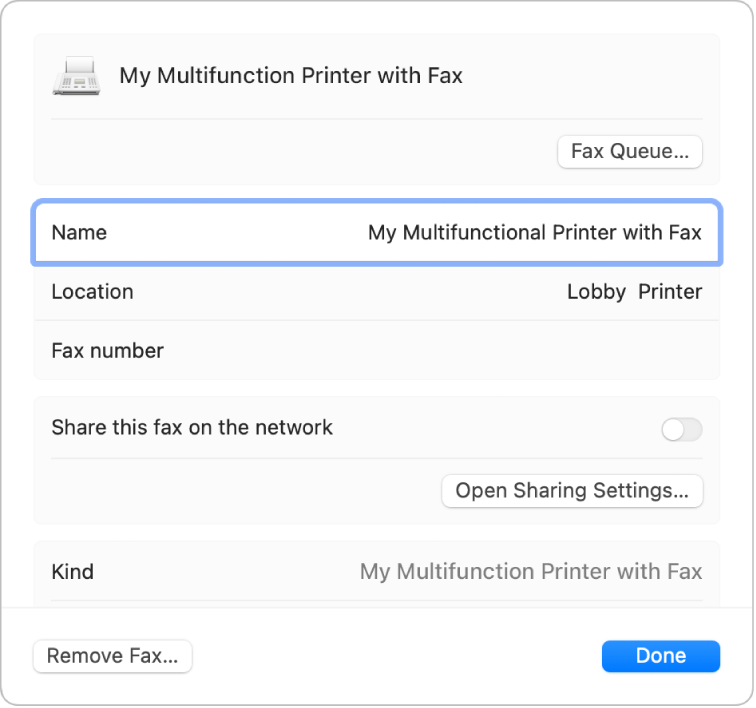Confirm with the Done button
Screen dimensions: 756x708
click(x=660, y=656)
